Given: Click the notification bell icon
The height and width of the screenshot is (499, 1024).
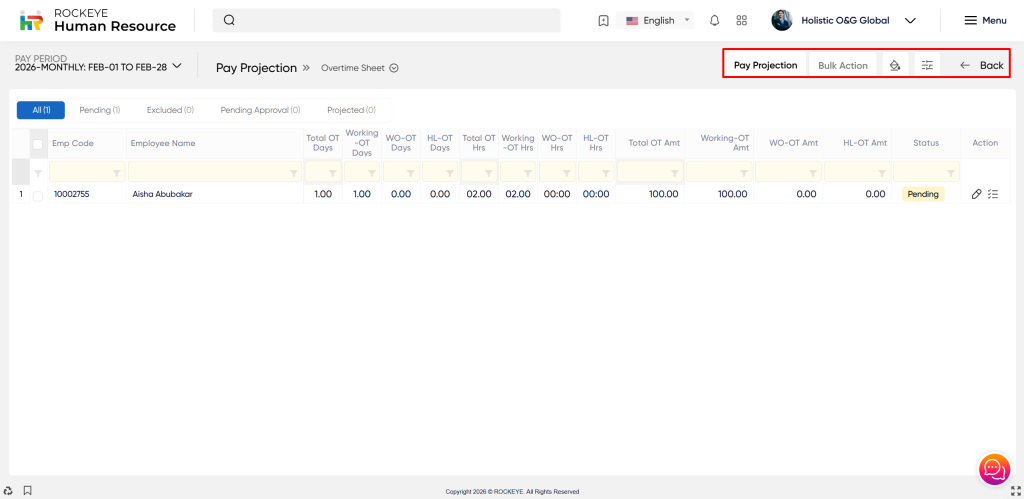Looking at the screenshot, I should pyautogui.click(x=714, y=20).
